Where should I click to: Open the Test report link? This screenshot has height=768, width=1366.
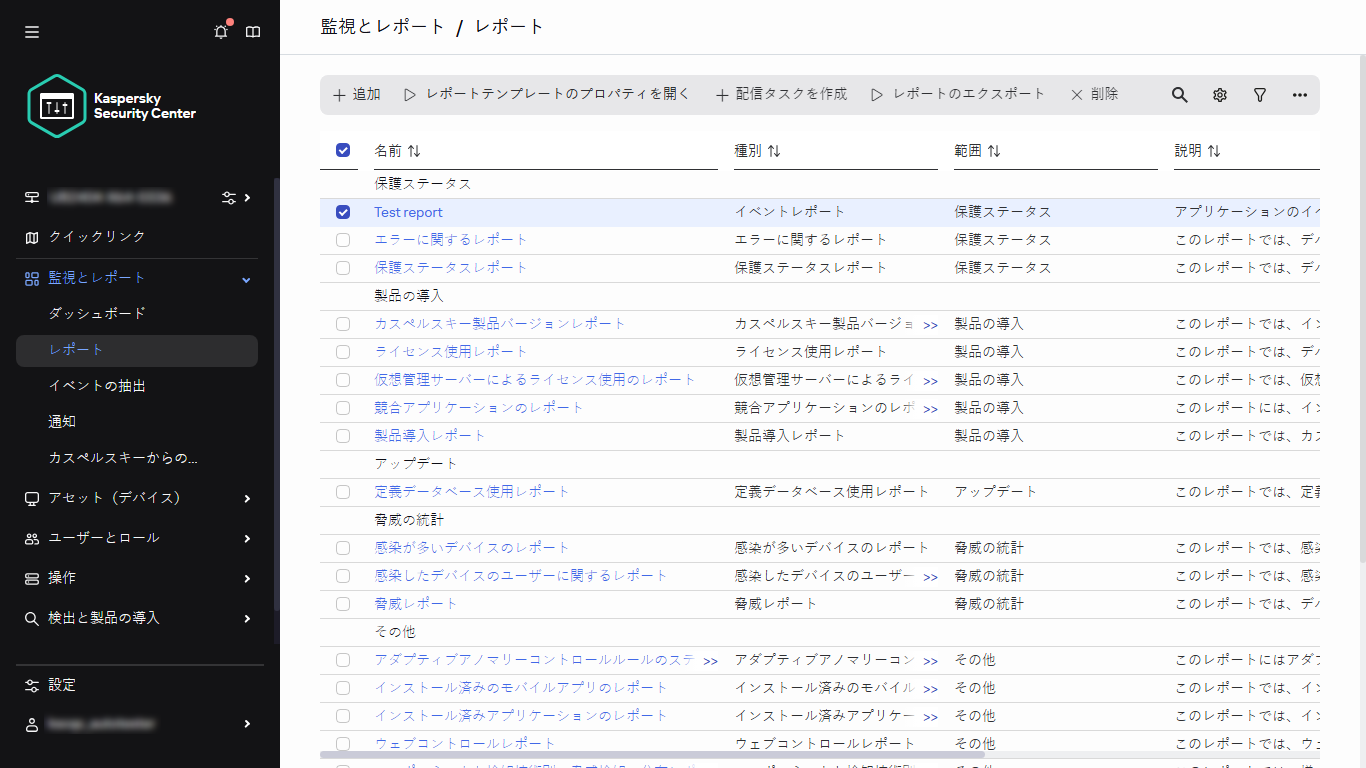(408, 211)
